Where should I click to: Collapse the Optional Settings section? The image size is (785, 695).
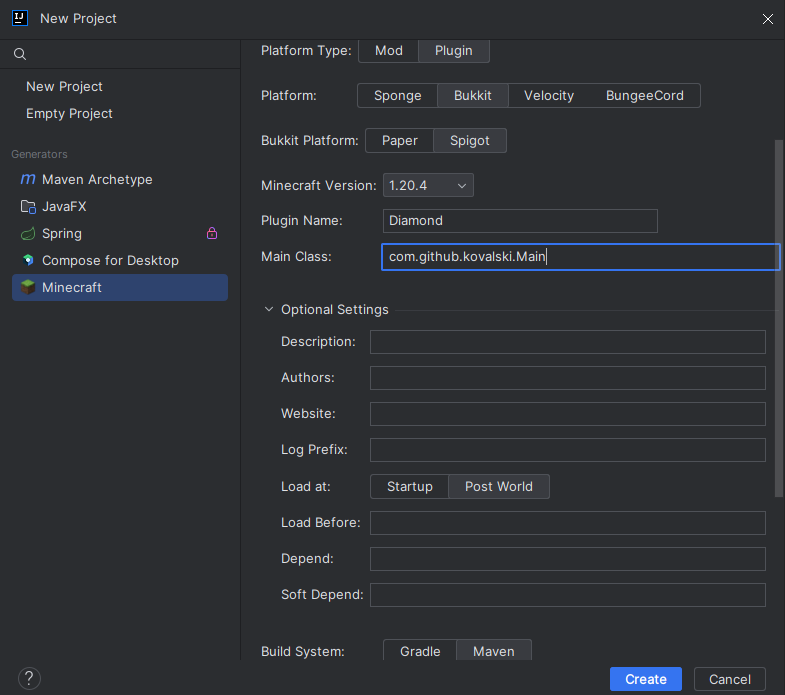[x=269, y=309]
